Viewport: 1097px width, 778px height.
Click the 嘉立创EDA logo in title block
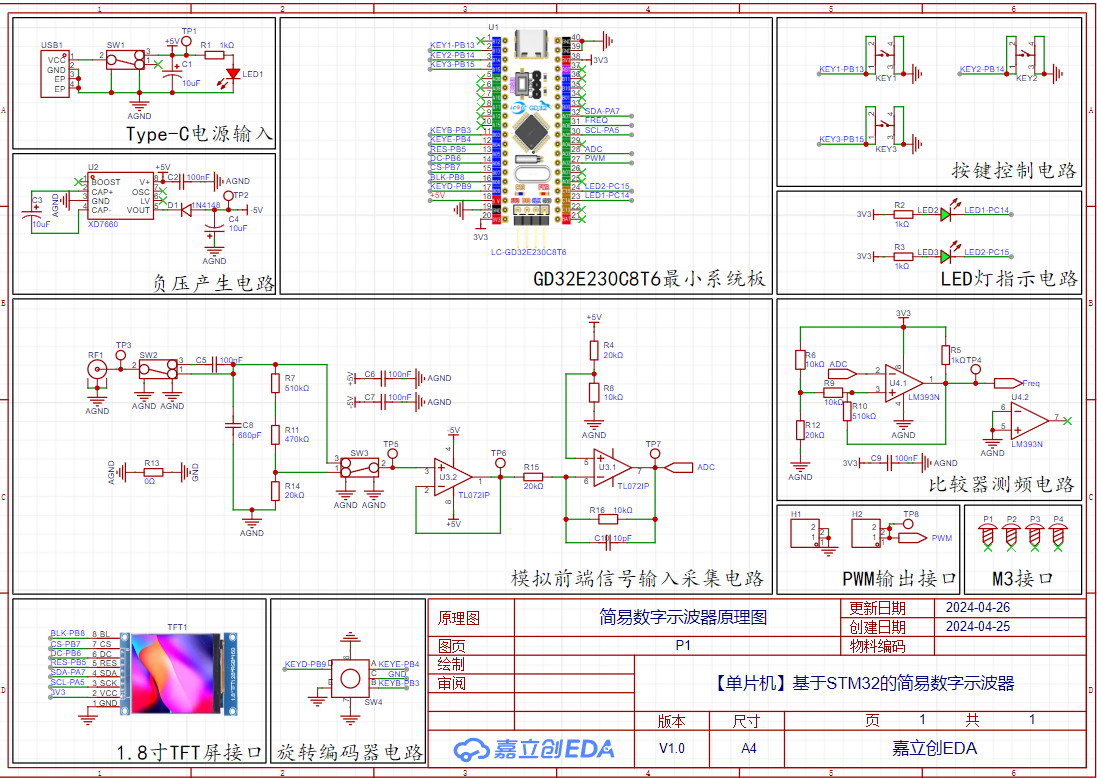pos(534,749)
